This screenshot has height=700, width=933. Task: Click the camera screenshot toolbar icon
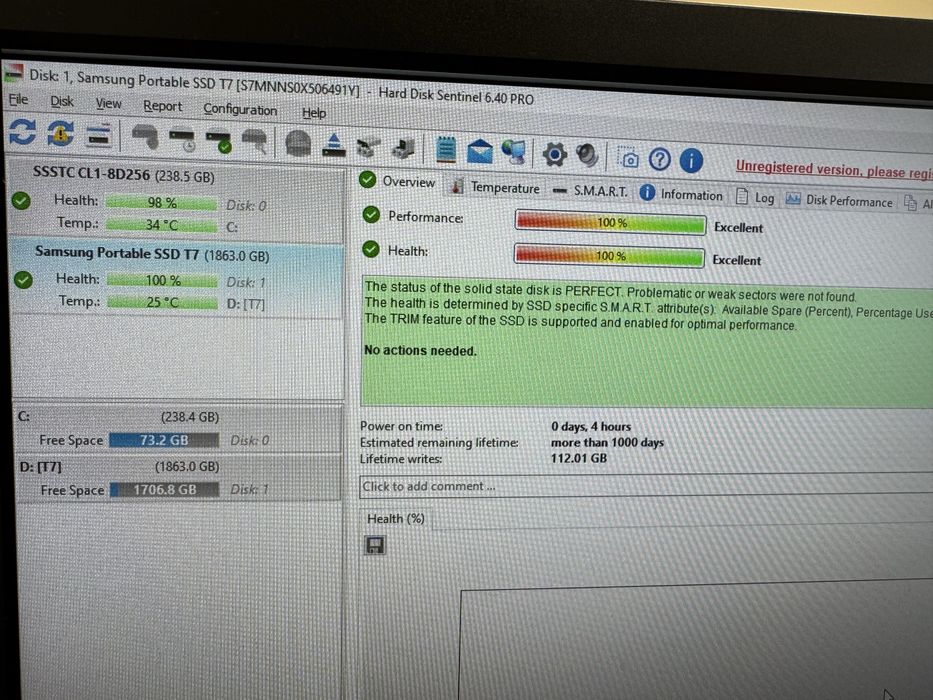click(628, 158)
